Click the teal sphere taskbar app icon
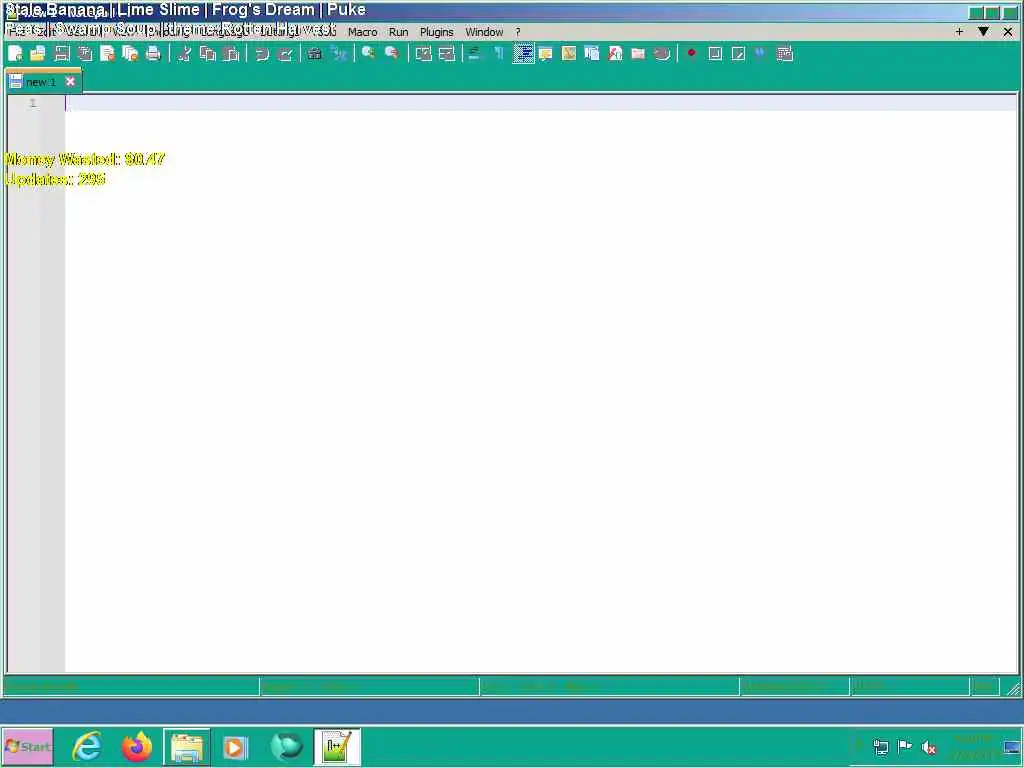This screenshot has height=768, width=1024. click(287, 746)
